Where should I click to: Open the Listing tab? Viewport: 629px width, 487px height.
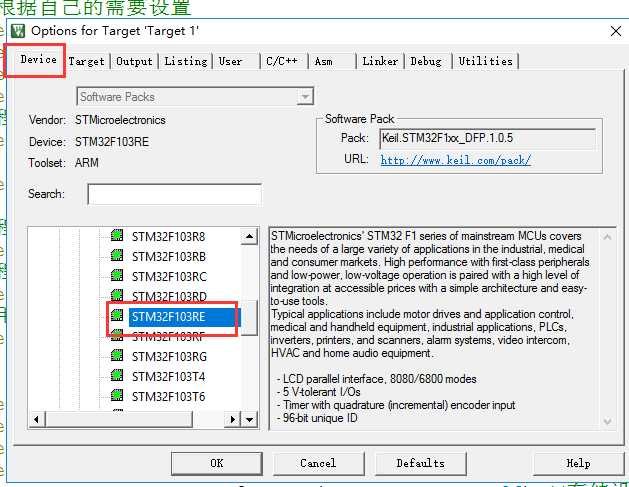point(186,61)
